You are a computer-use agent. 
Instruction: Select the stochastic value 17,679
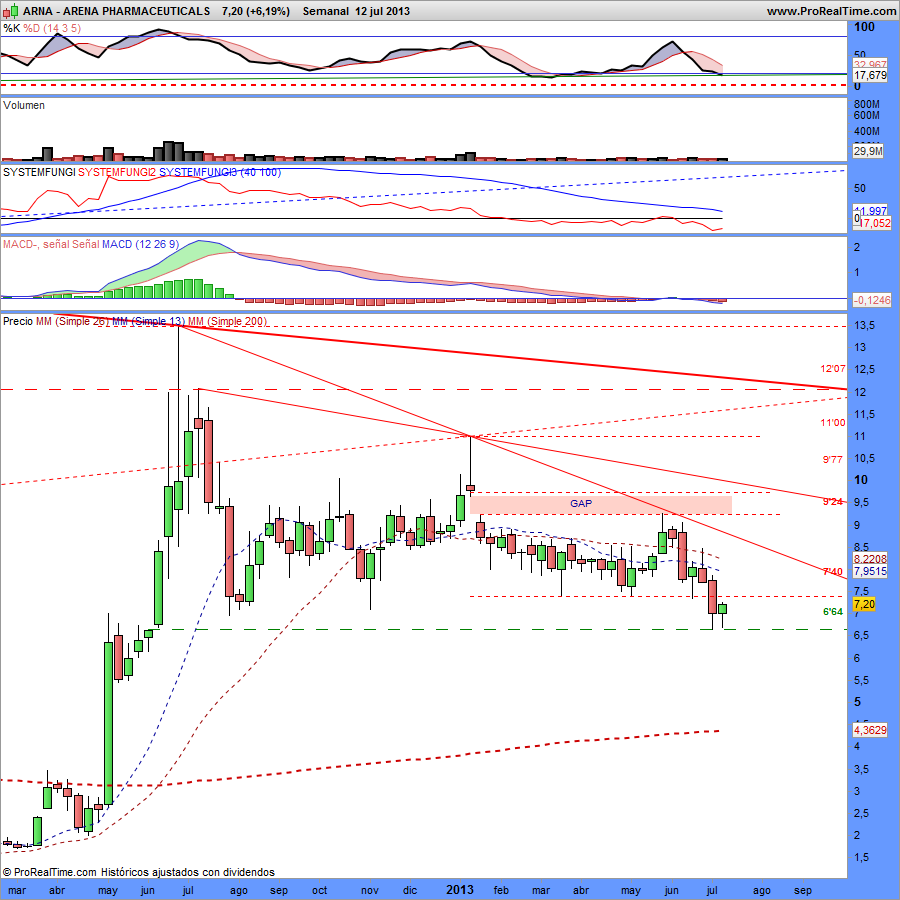tap(870, 75)
